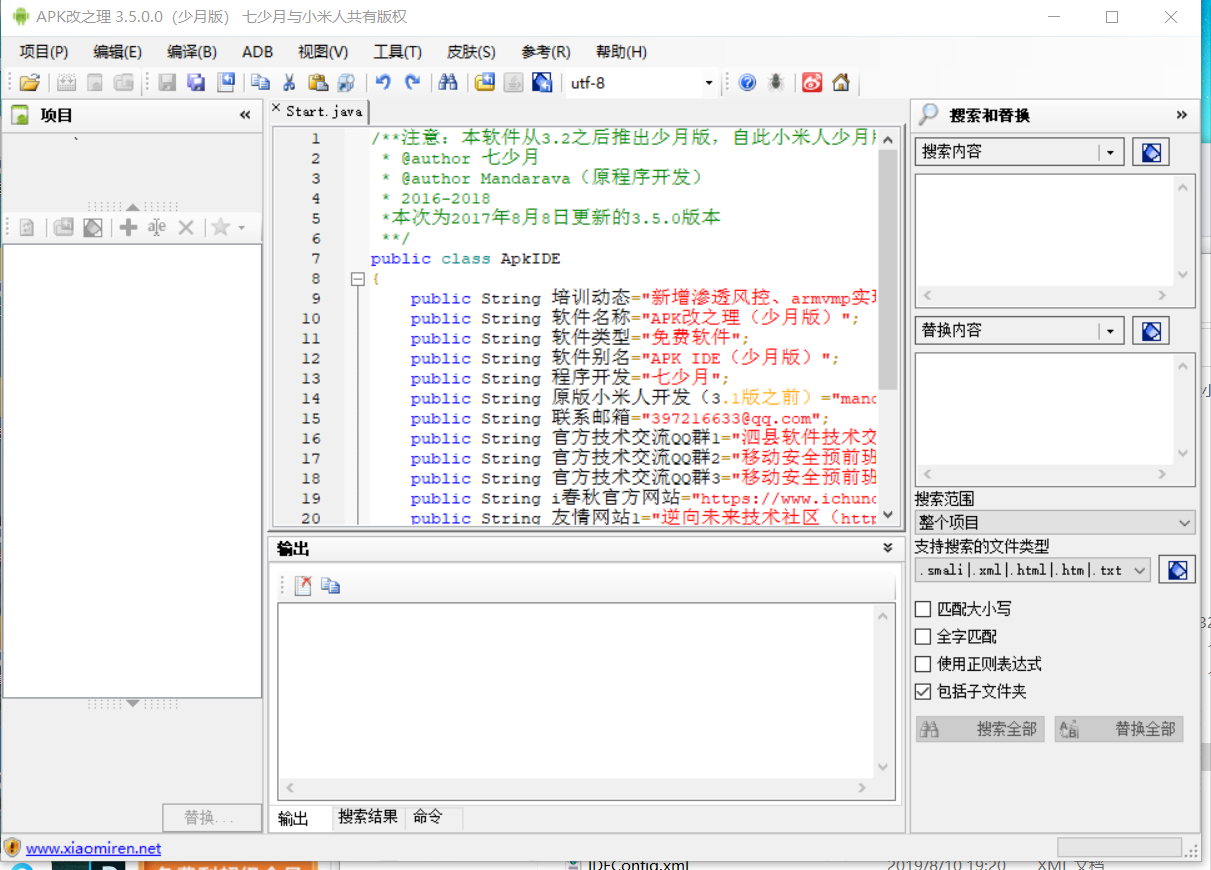Open the 搜索内容 history dropdown

pos(1111,152)
